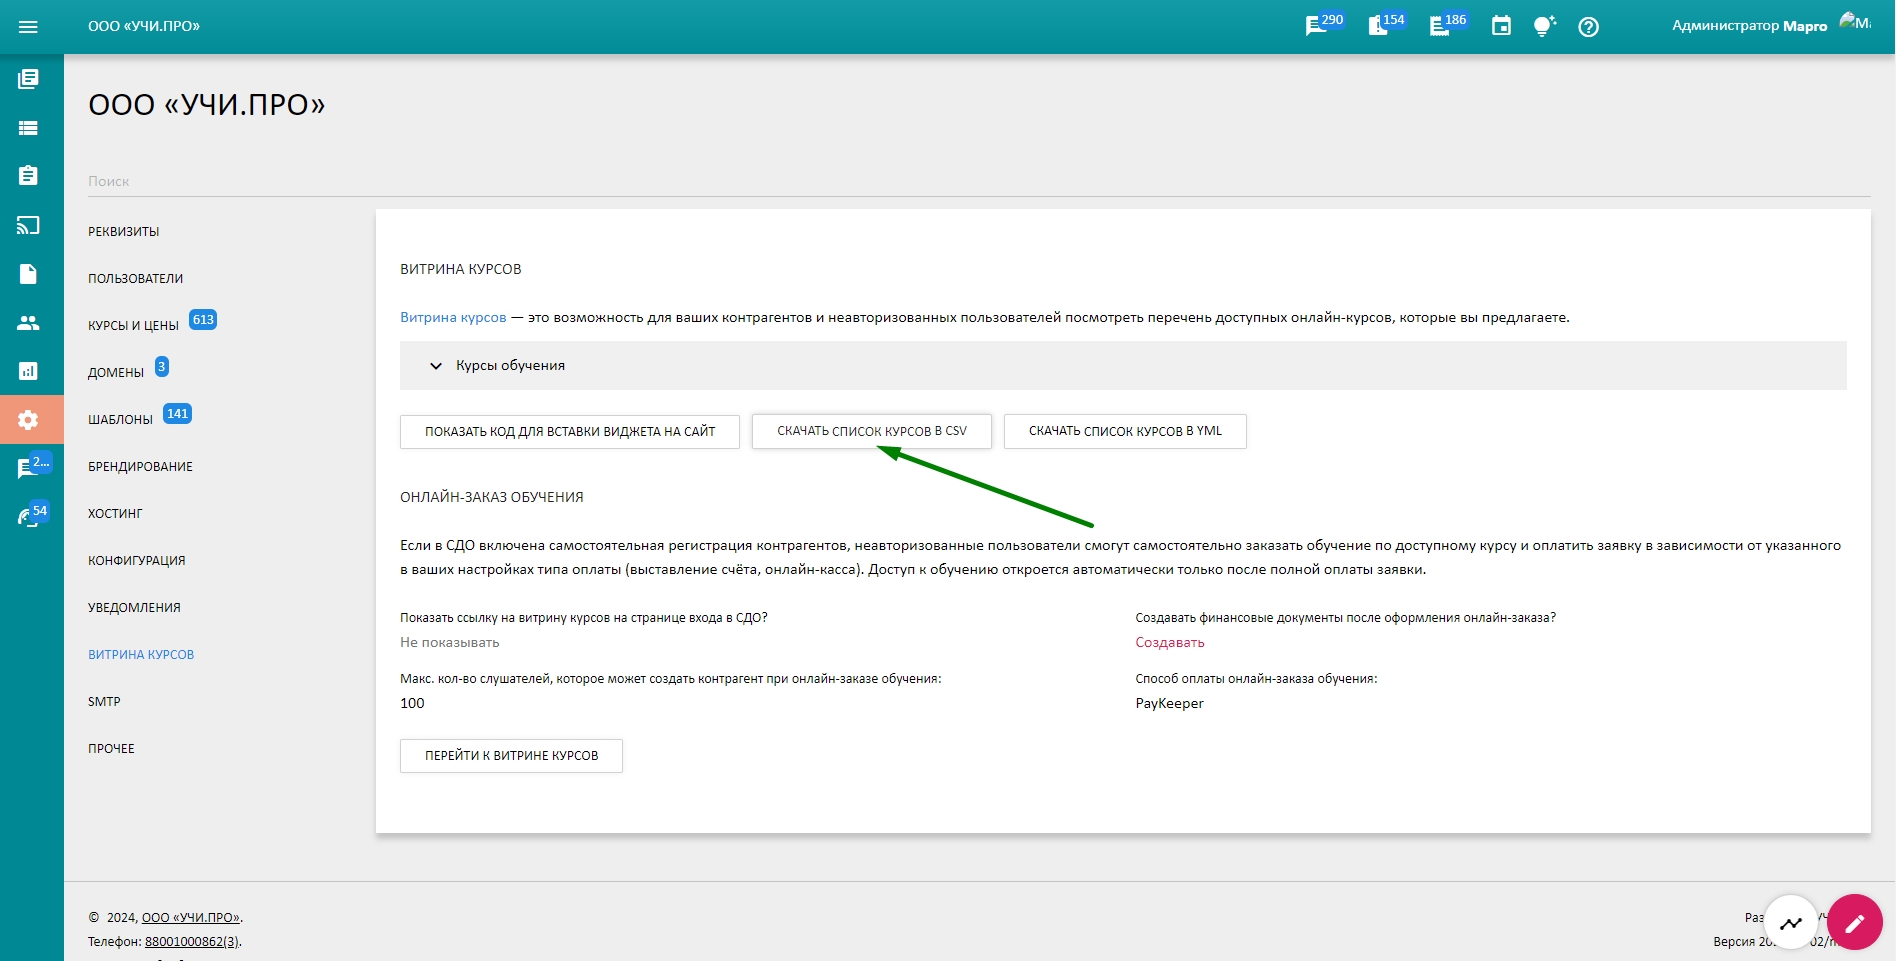1896x961 pixels.
Task: Click the Создавать setting value
Action: click(1170, 642)
